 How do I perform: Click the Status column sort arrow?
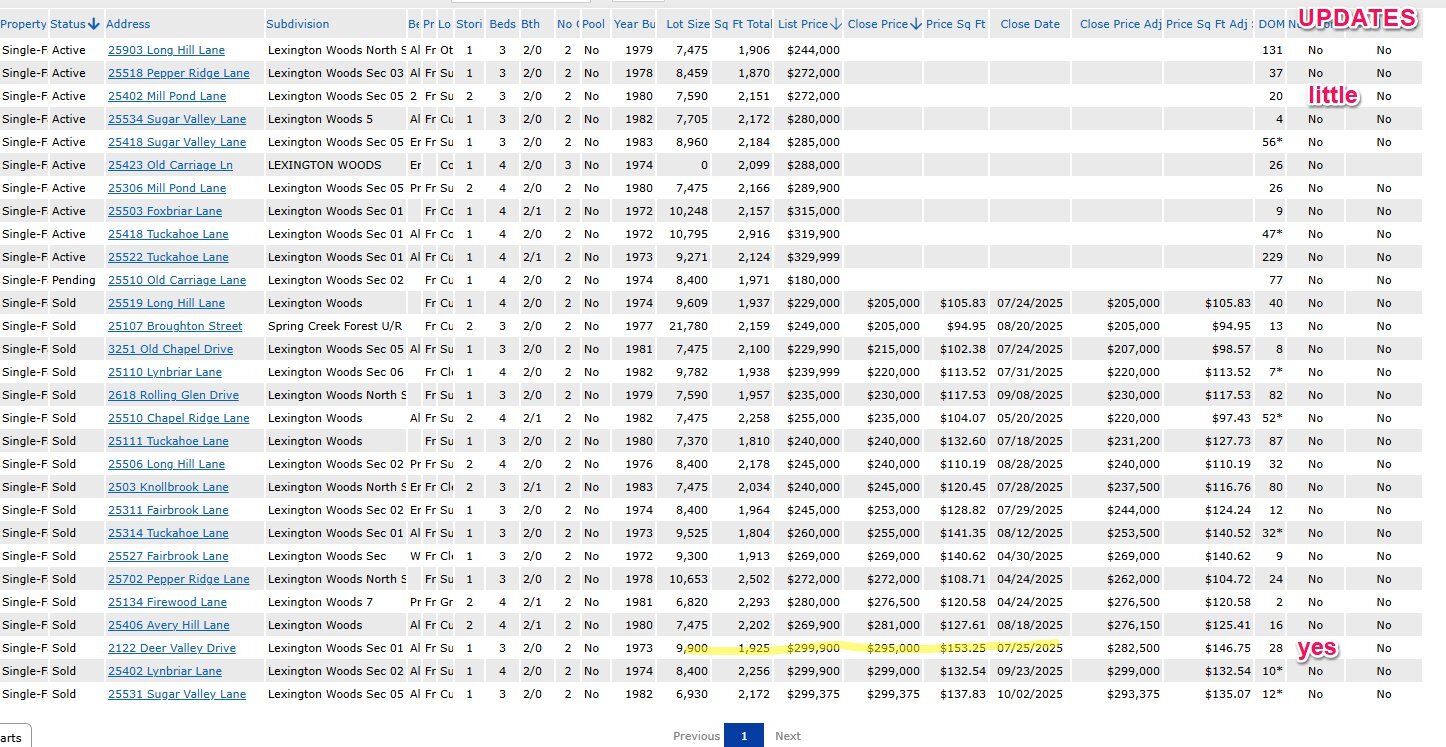94,24
